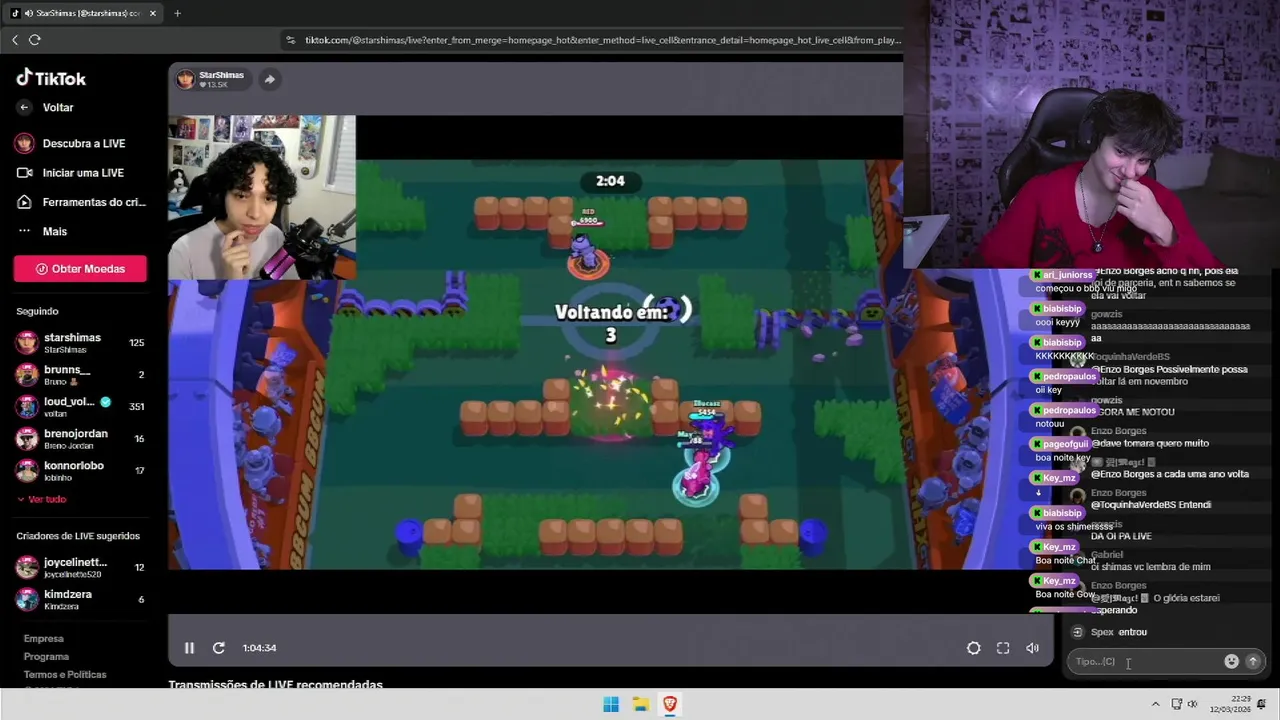The image size is (1280, 720).
Task: Go back in the browser
Action: coord(15,40)
